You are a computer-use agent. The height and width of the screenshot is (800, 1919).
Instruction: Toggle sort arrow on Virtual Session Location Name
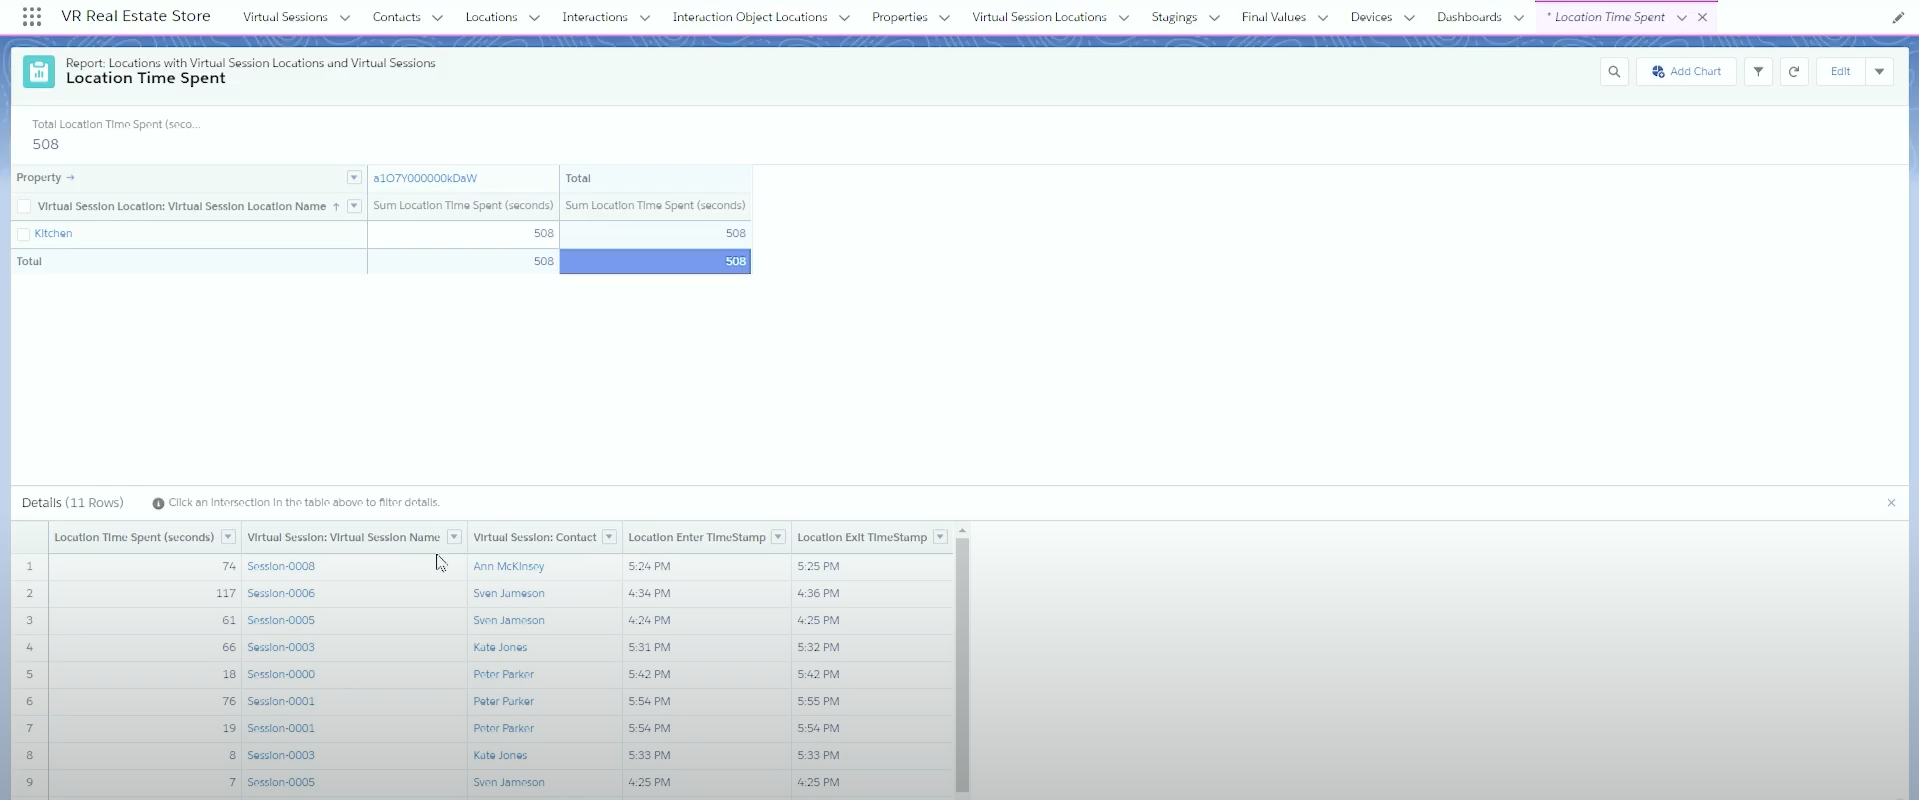(336, 206)
